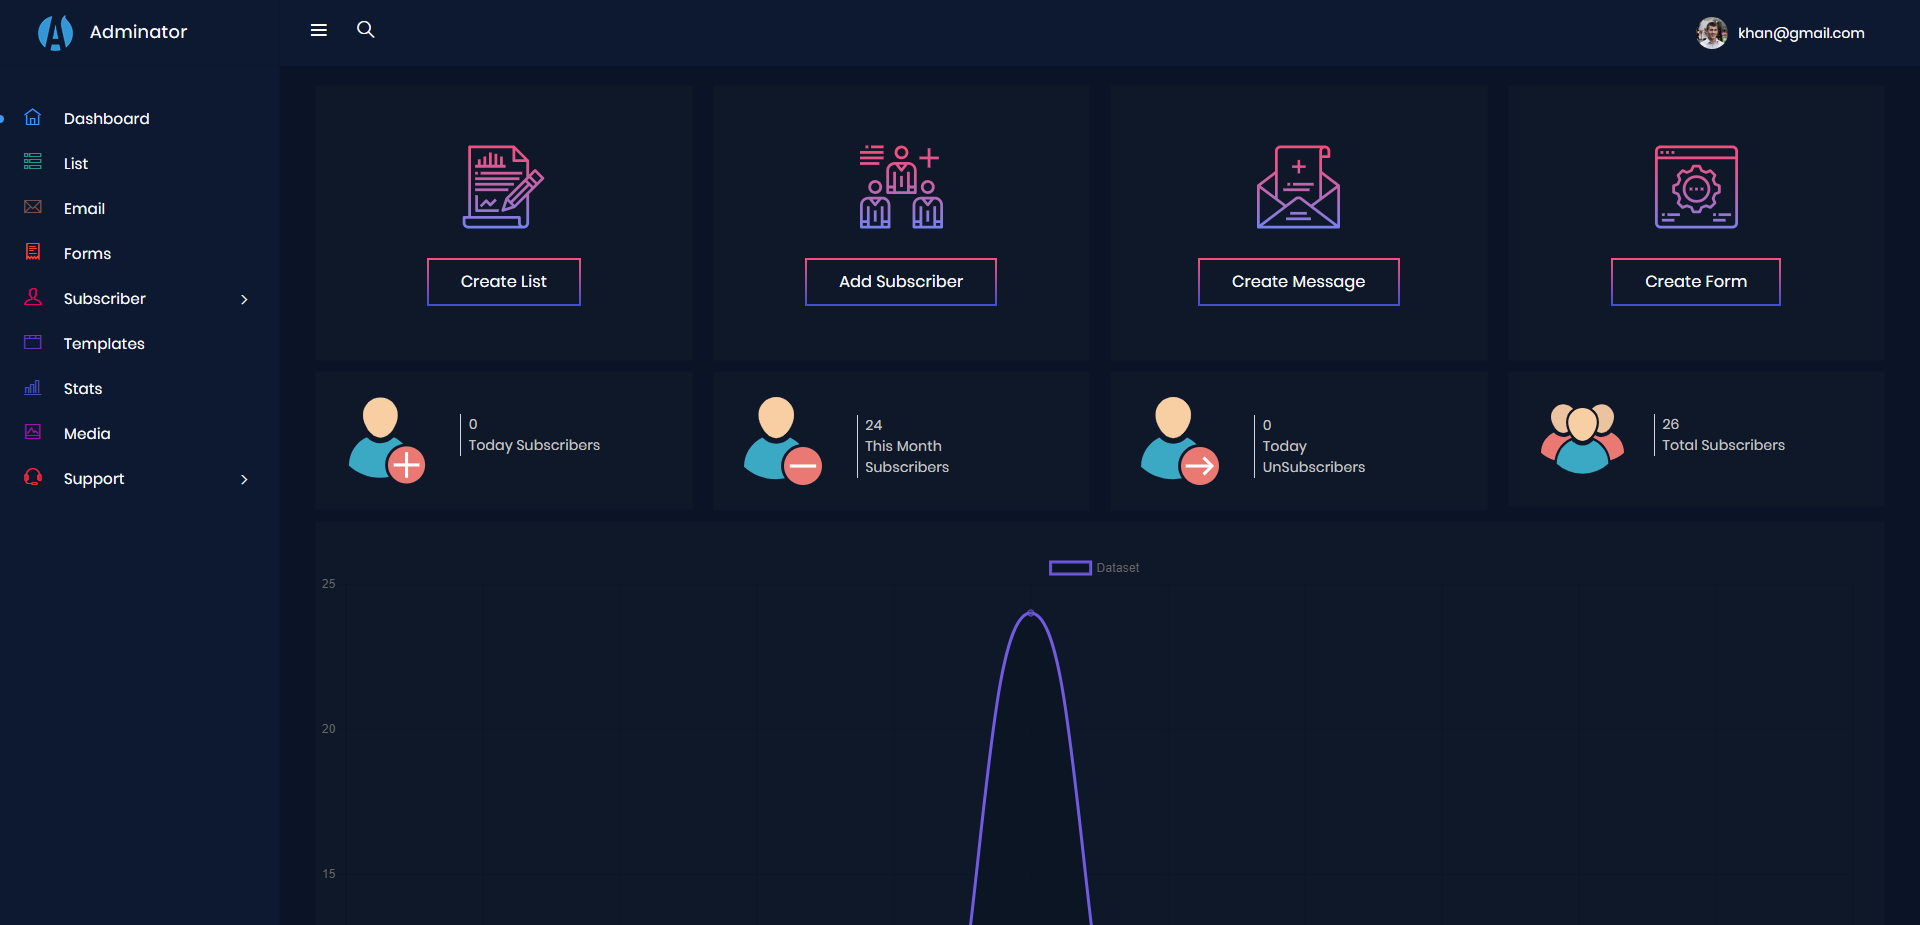The image size is (1920, 925).
Task: Click the Create Form gear window icon
Action: point(1695,187)
